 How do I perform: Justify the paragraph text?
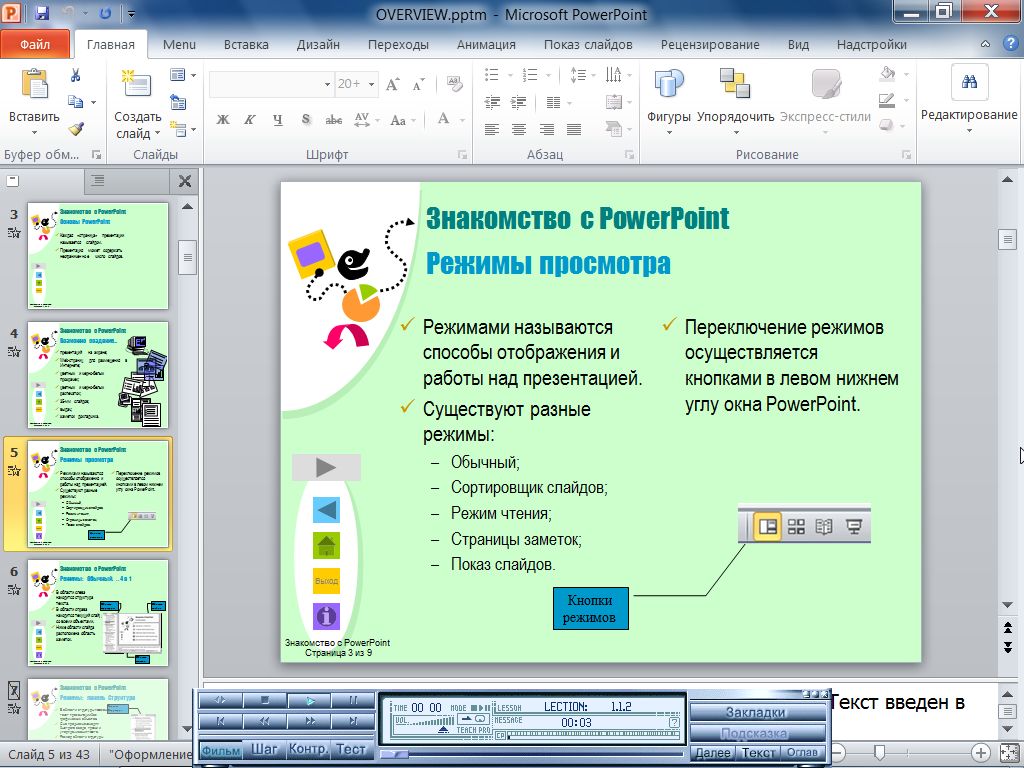pyautogui.click(x=574, y=129)
